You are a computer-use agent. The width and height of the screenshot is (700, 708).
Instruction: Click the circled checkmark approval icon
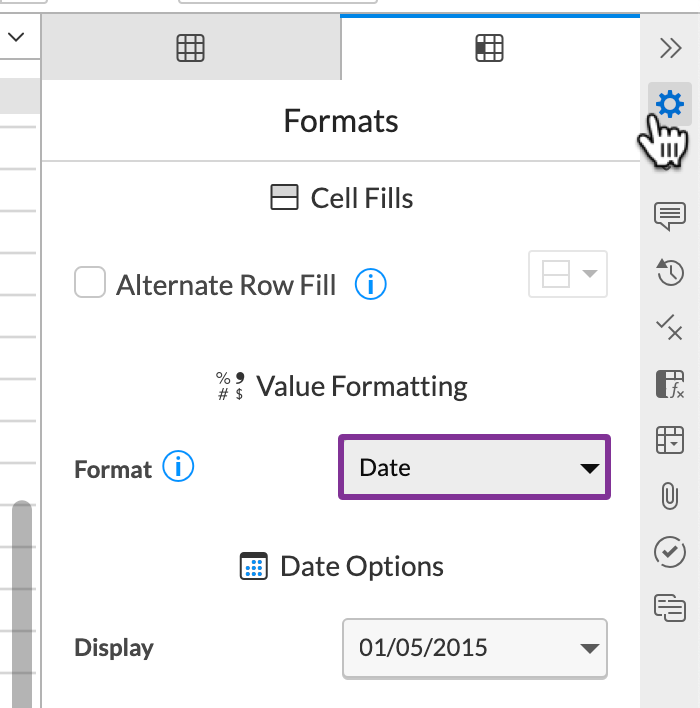[x=669, y=551]
